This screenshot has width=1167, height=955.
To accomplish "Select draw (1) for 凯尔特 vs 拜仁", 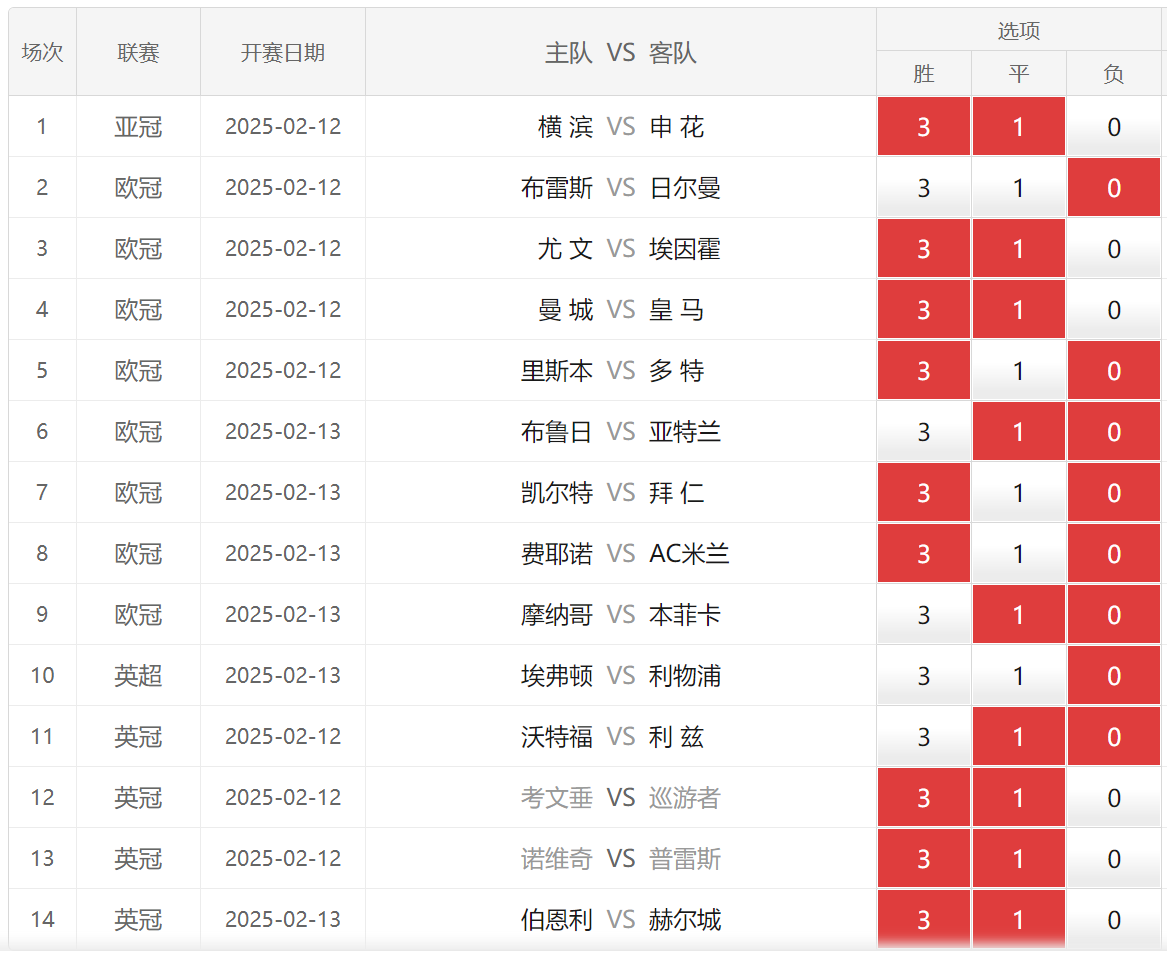I will click(1018, 493).
